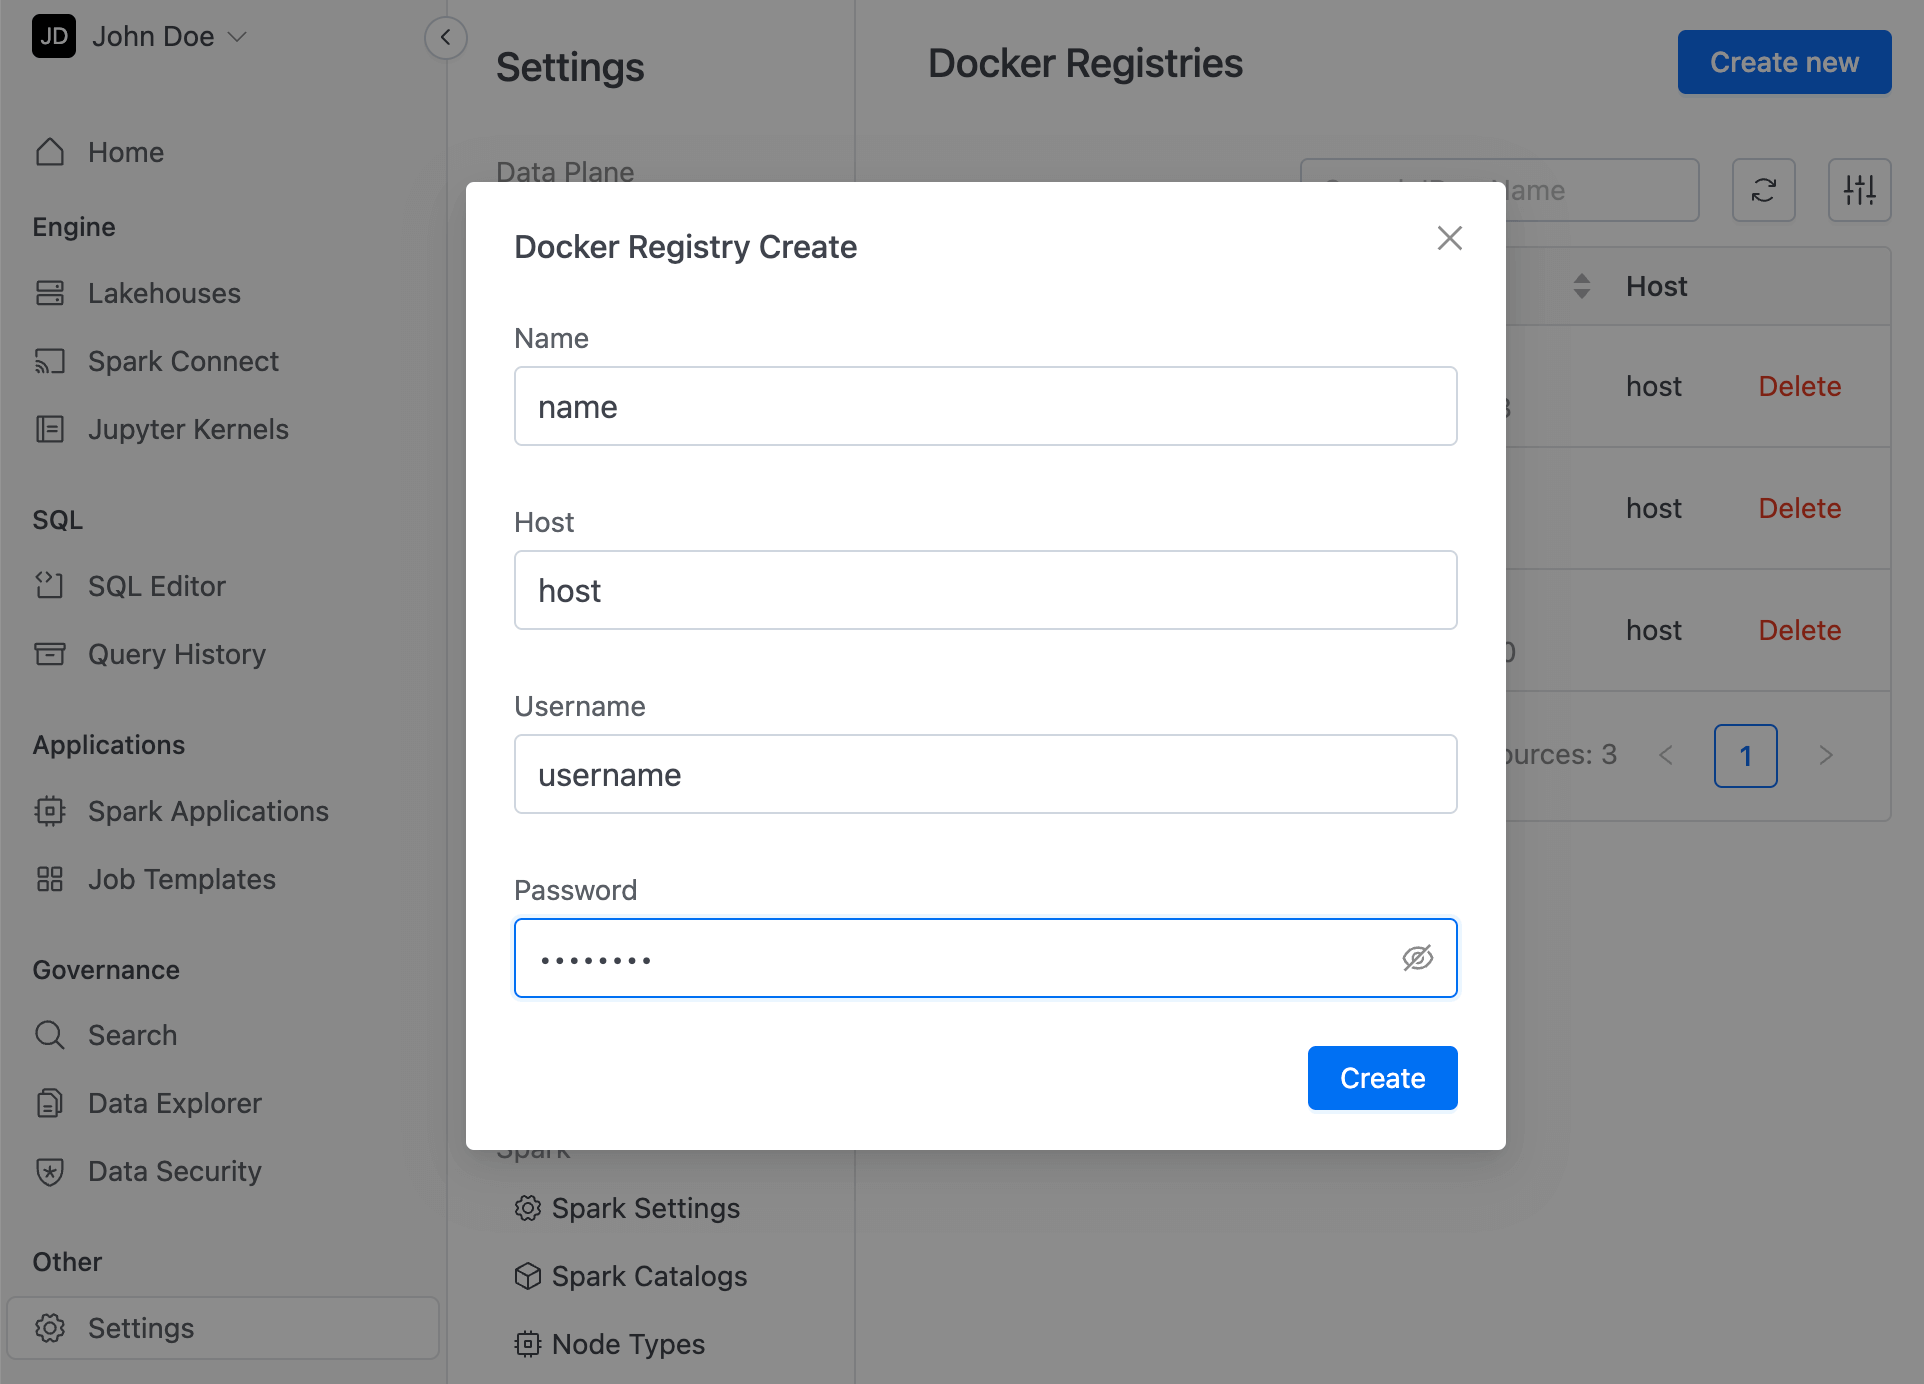
Task: Toggle password visibility eye icon
Action: tap(1418, 958)
